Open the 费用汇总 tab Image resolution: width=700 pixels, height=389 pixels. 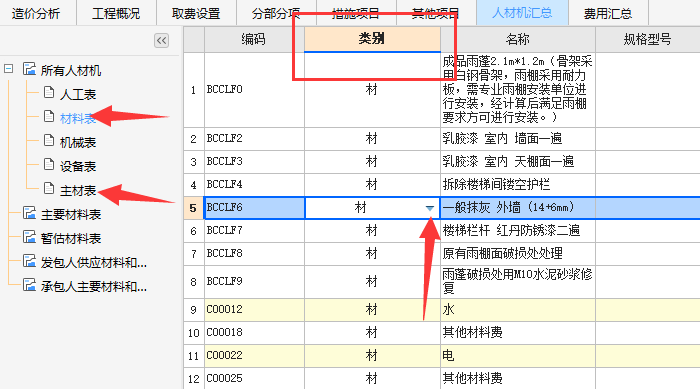coord(608,13)
